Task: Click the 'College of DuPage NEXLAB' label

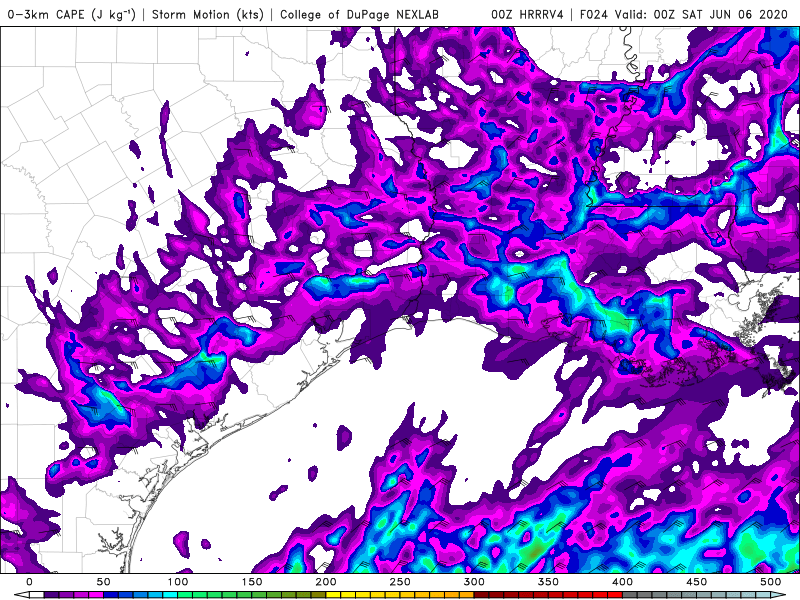Action: click(x=359, y=14)
